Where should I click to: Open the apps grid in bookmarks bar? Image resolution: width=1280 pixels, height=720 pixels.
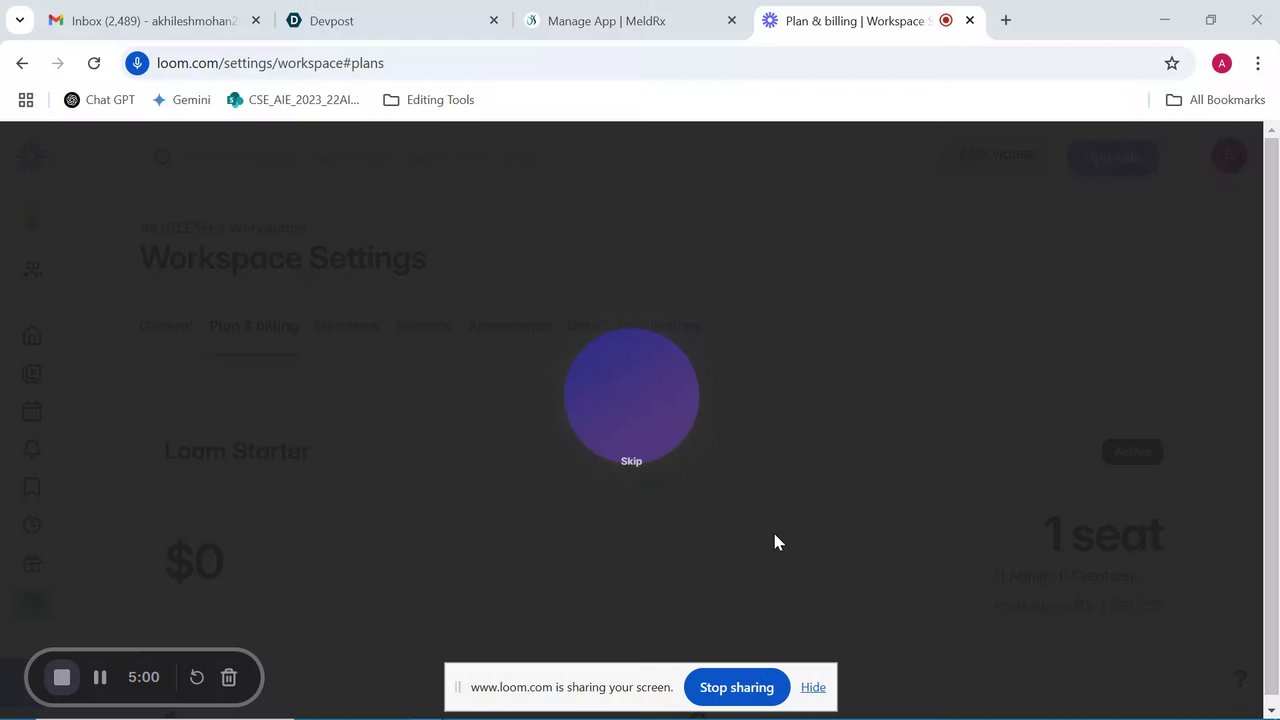pyautogui.click(x=26, y=100)
